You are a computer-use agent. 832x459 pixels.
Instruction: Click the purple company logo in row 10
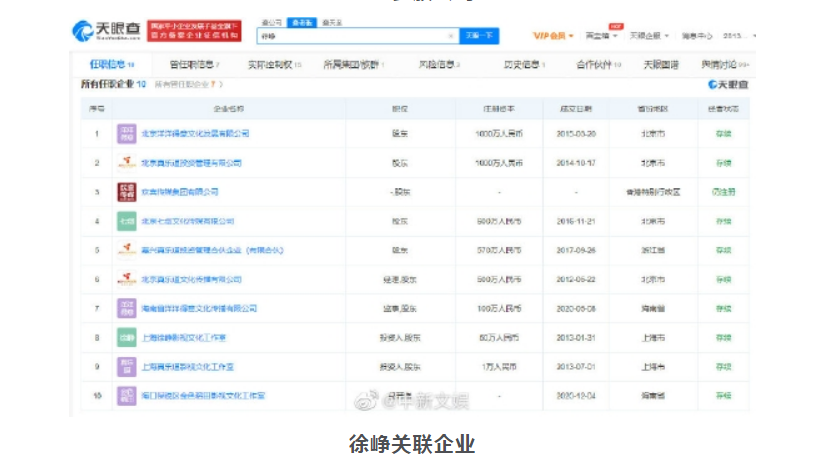pos(126,396)
